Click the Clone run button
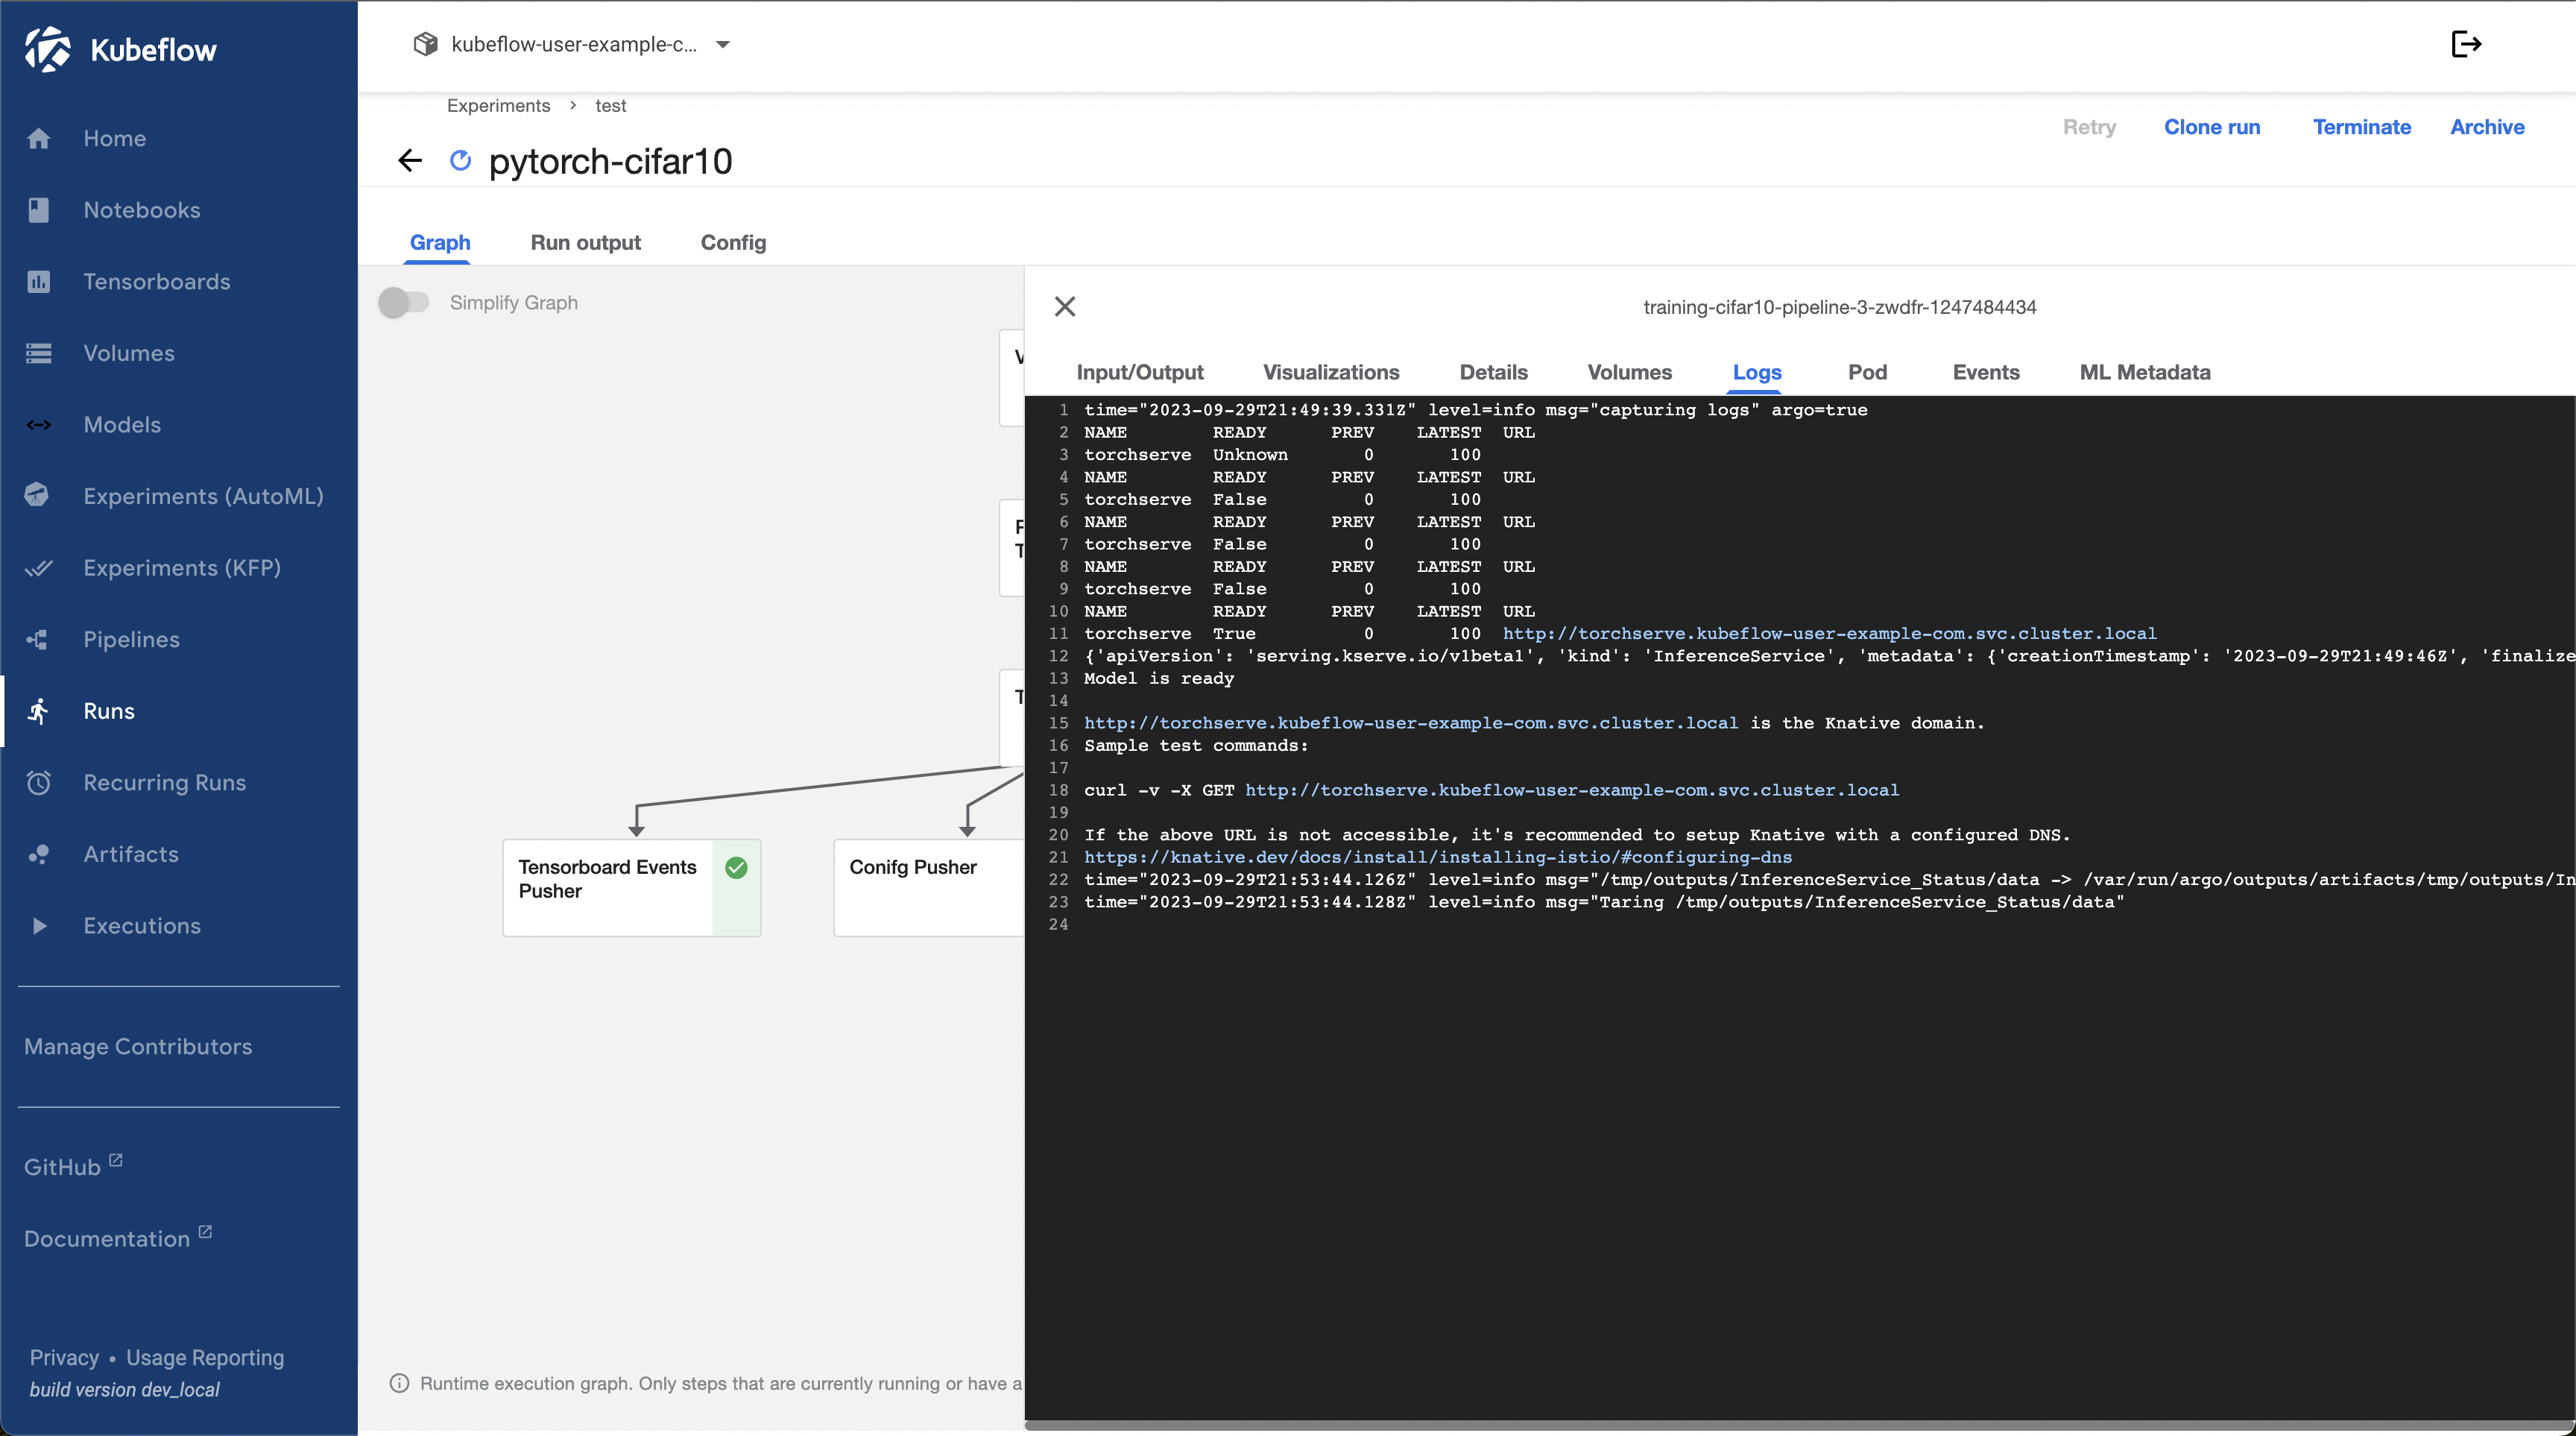The width and height of the screenshot is (2576, 1436). pos(2212,127)
